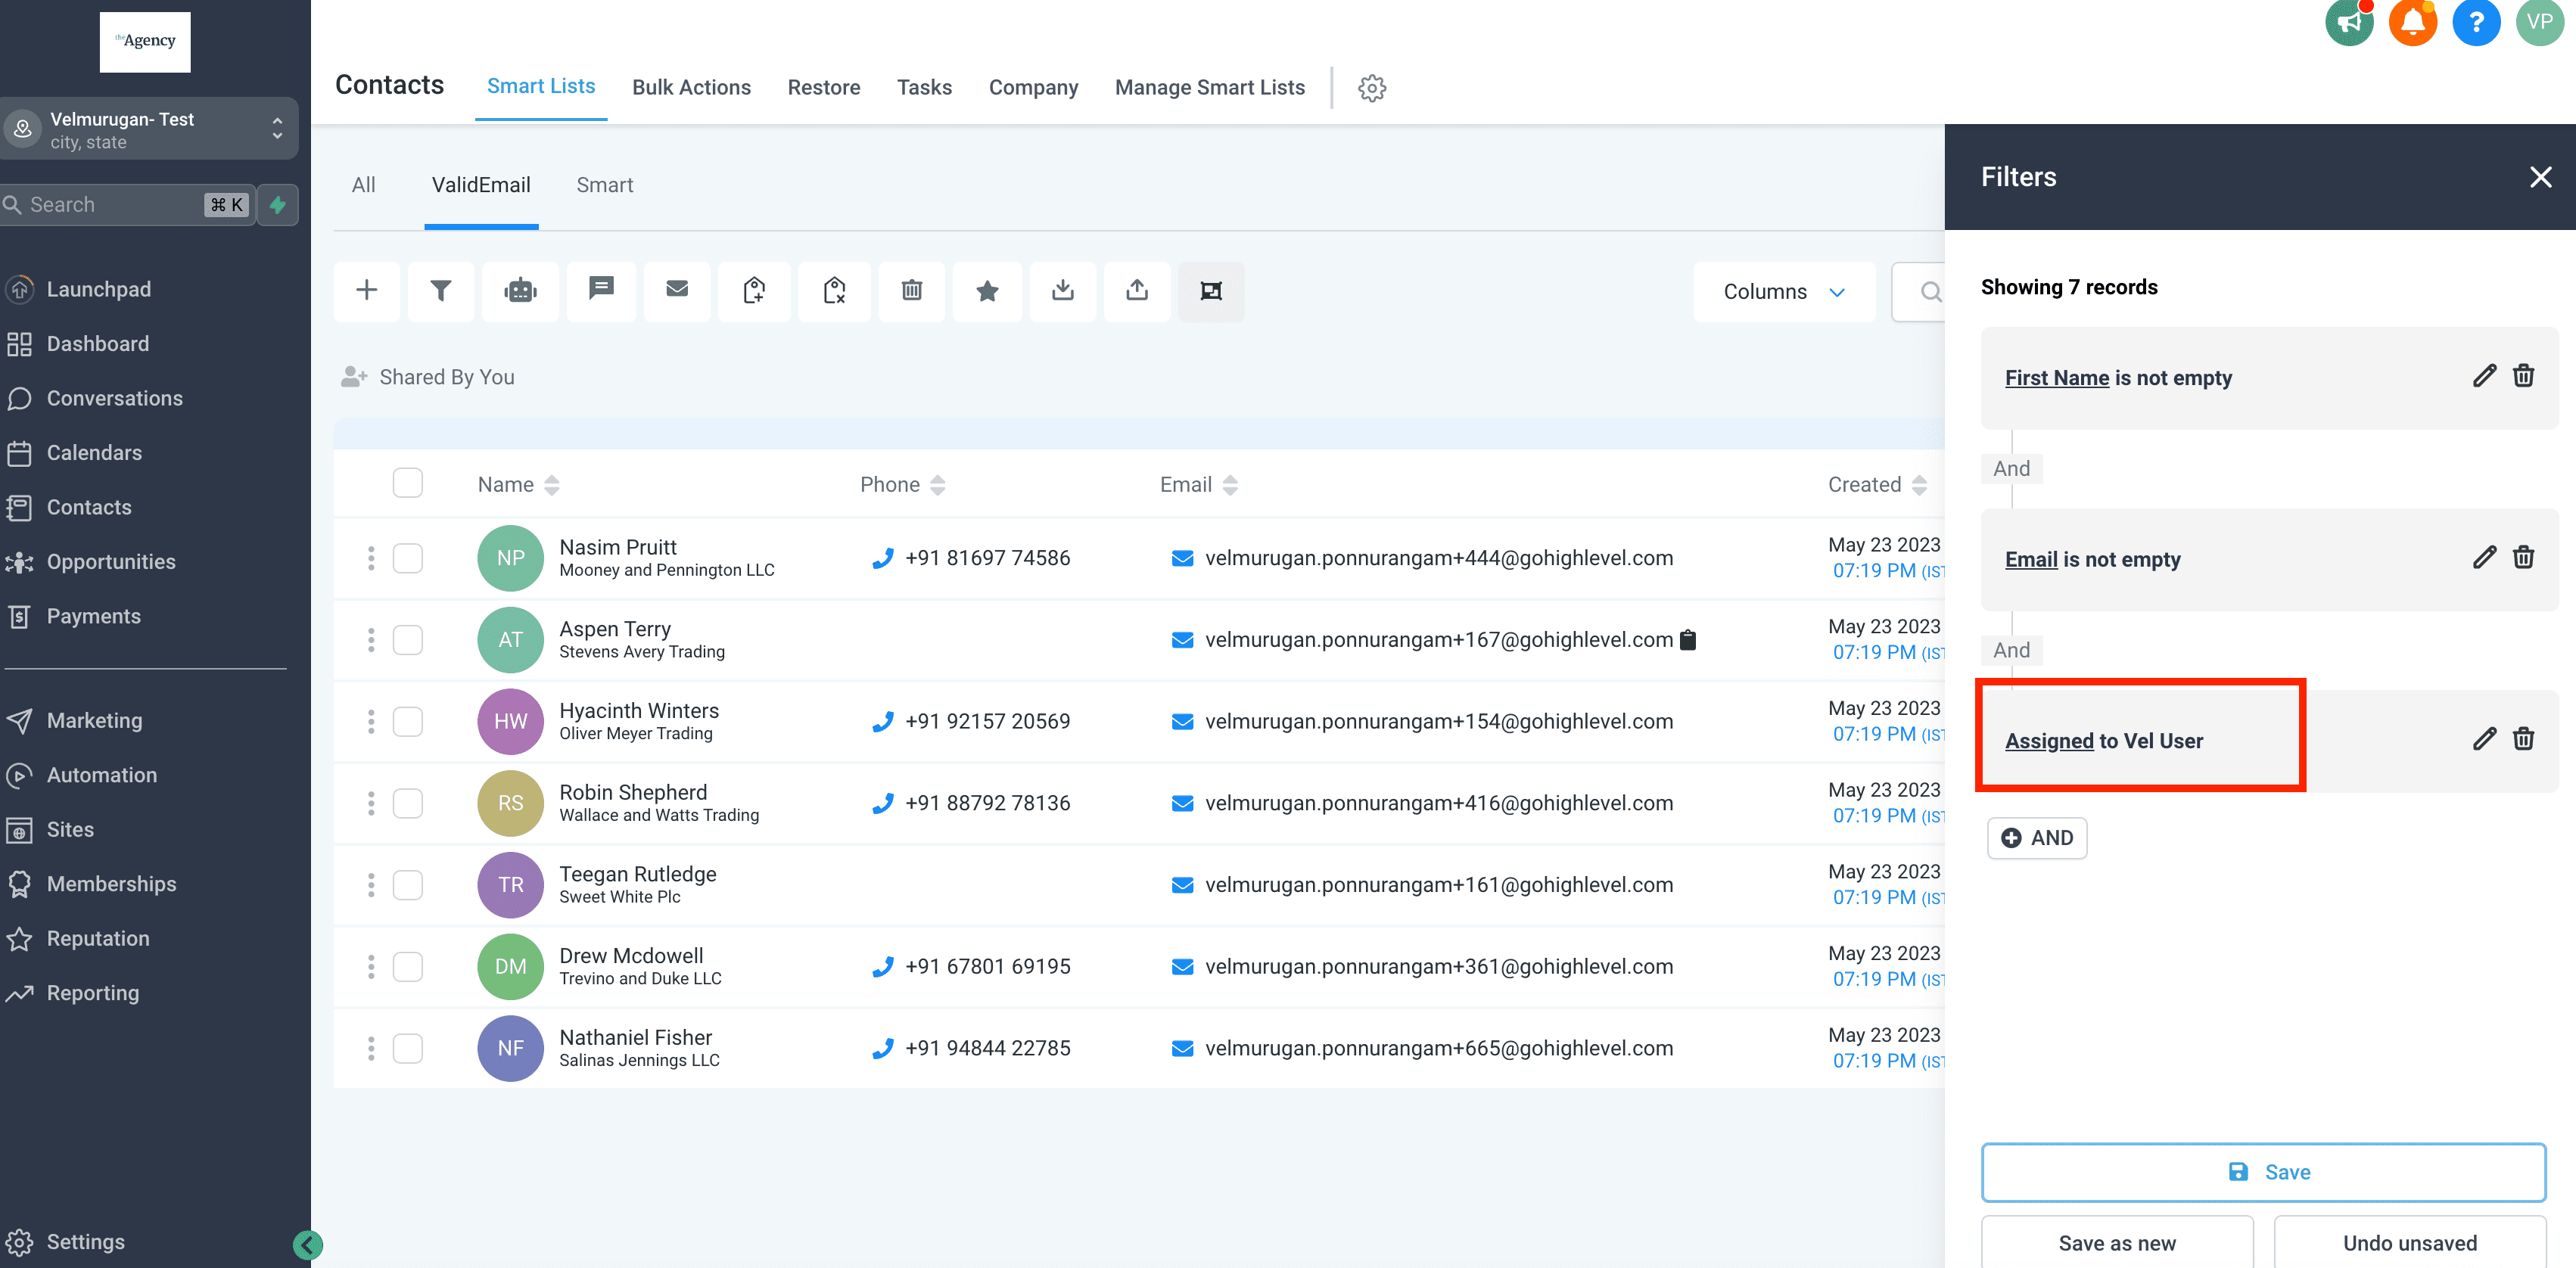Image resolution: width=2576 pixels, height=1268 pixels.
Task: Click the phone icon for Nasim Pruitt
Action: point(882,558)
